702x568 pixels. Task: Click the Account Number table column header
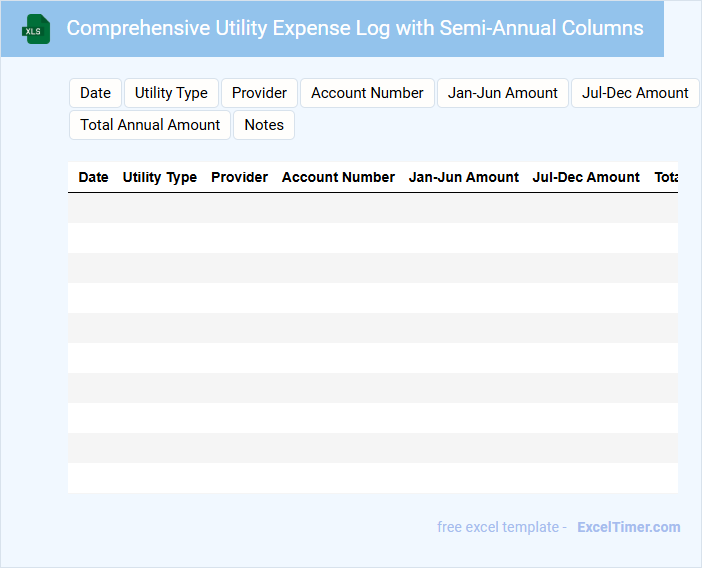(x=338, y=177)
